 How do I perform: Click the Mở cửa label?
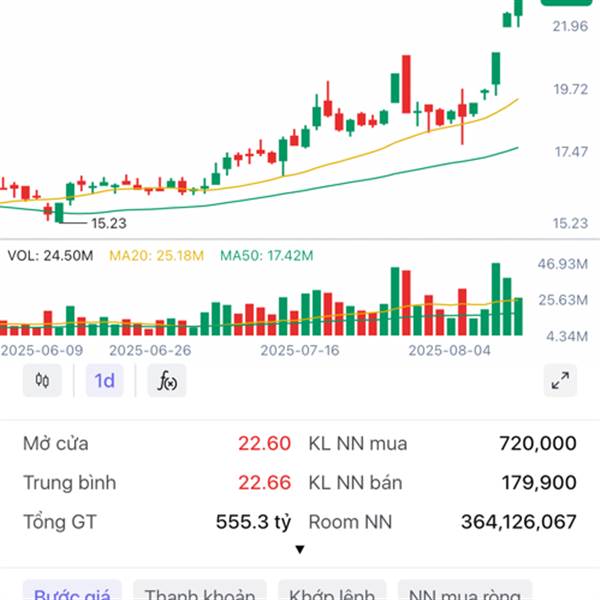(x=56, y=444)
